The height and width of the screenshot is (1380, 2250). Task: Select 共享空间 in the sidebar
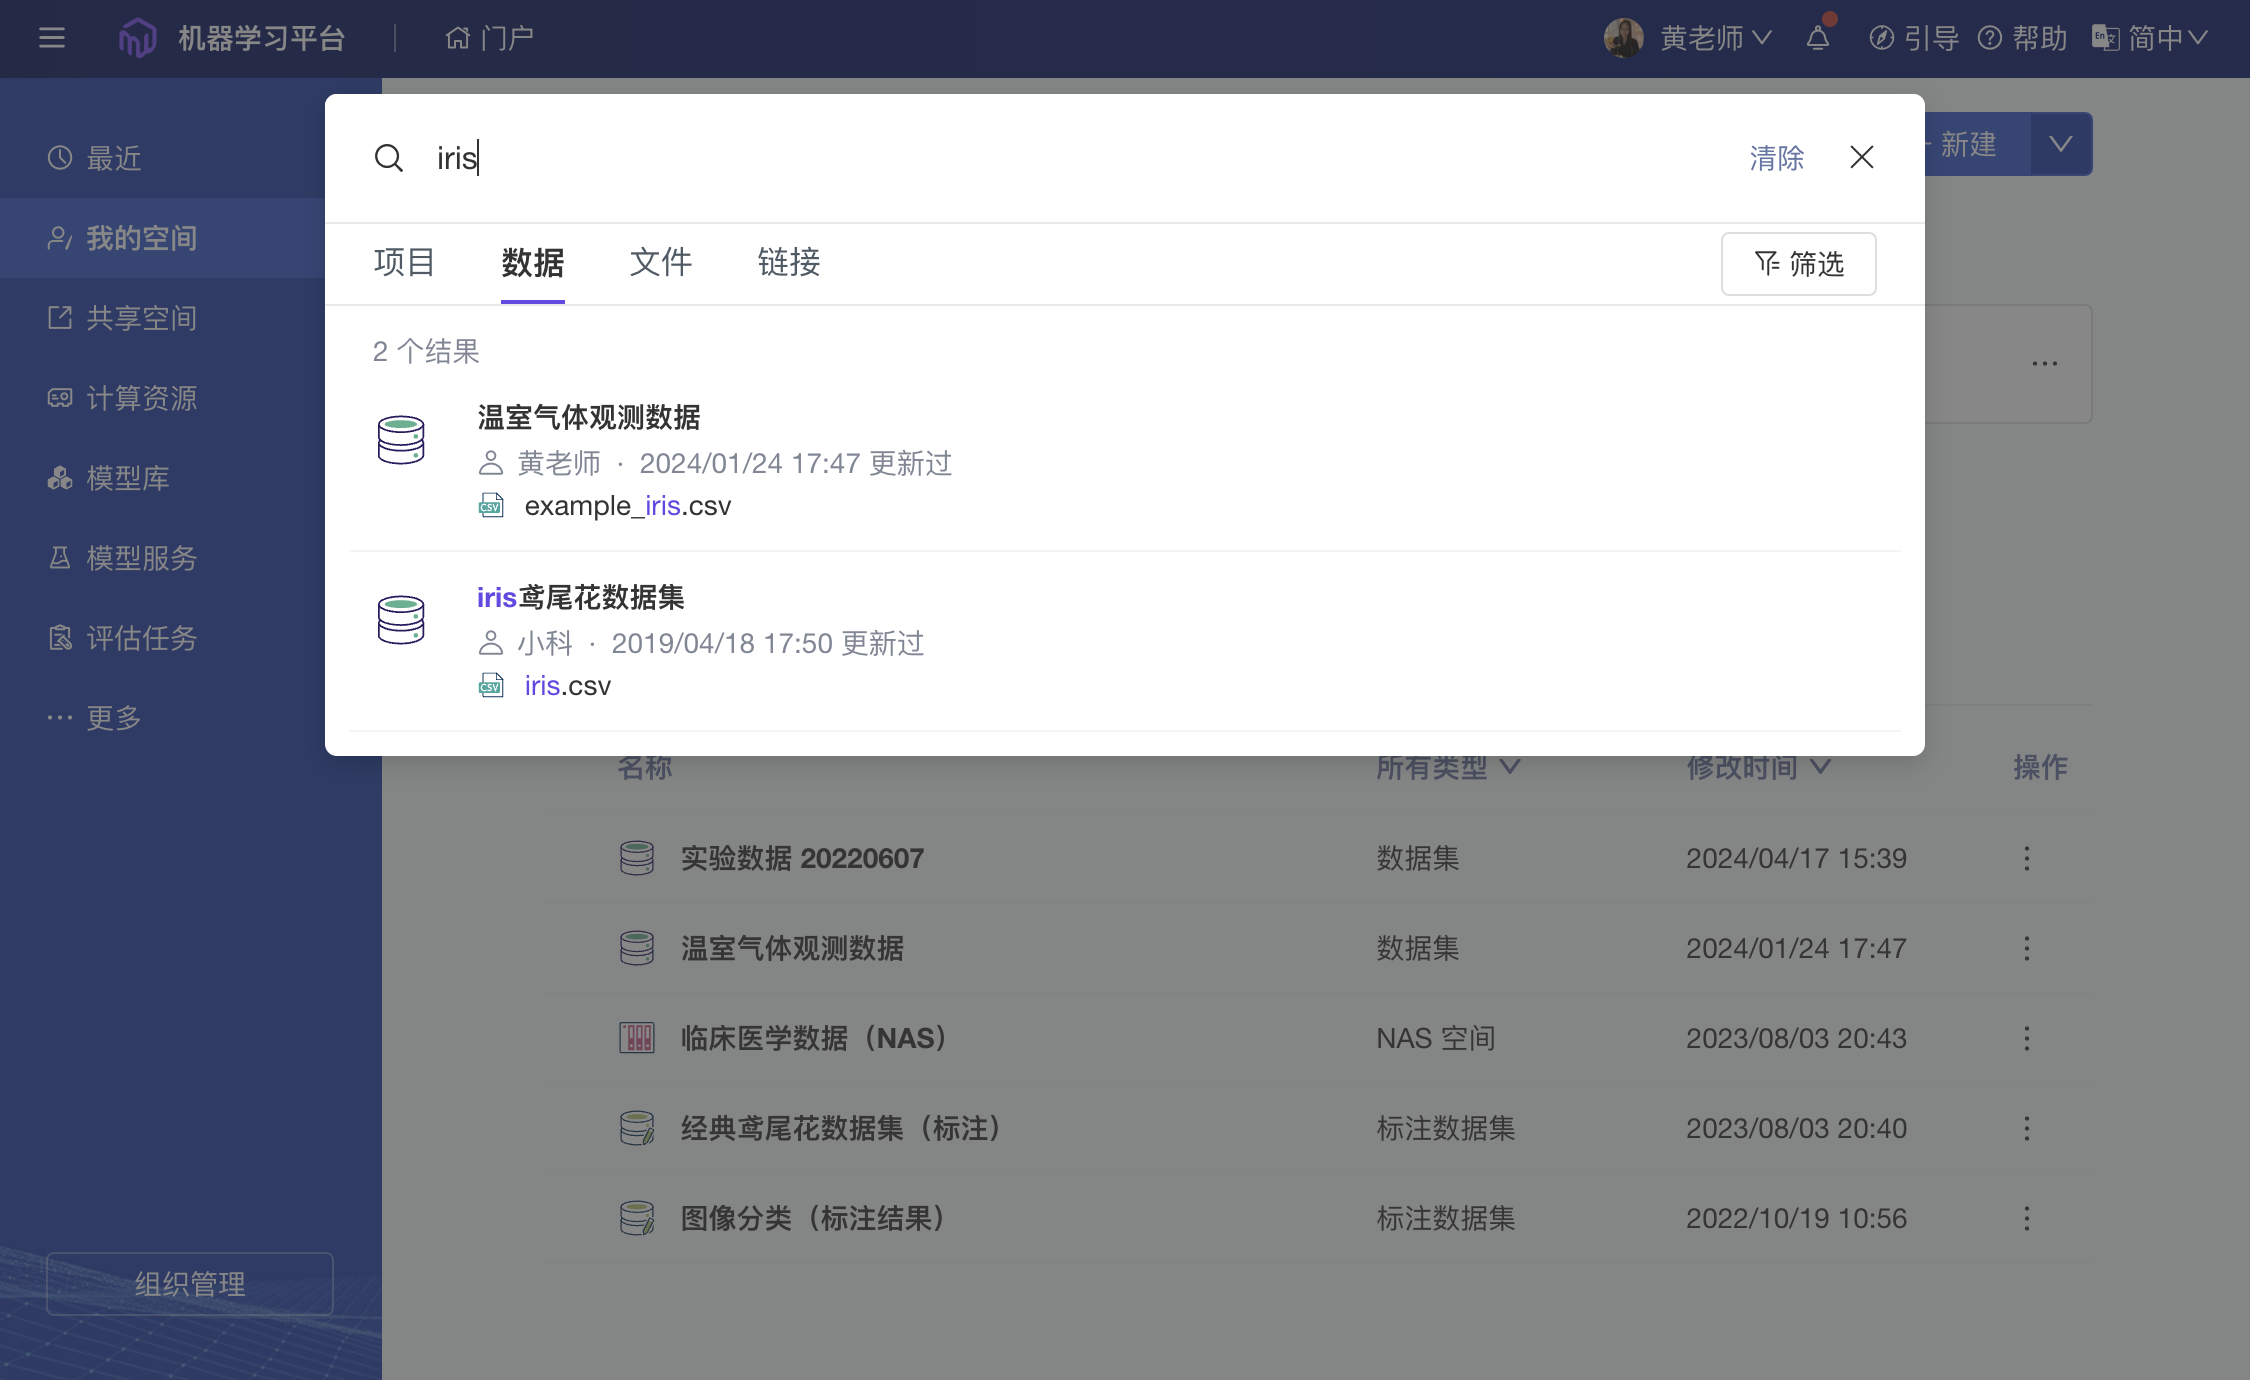pos(141,318)
